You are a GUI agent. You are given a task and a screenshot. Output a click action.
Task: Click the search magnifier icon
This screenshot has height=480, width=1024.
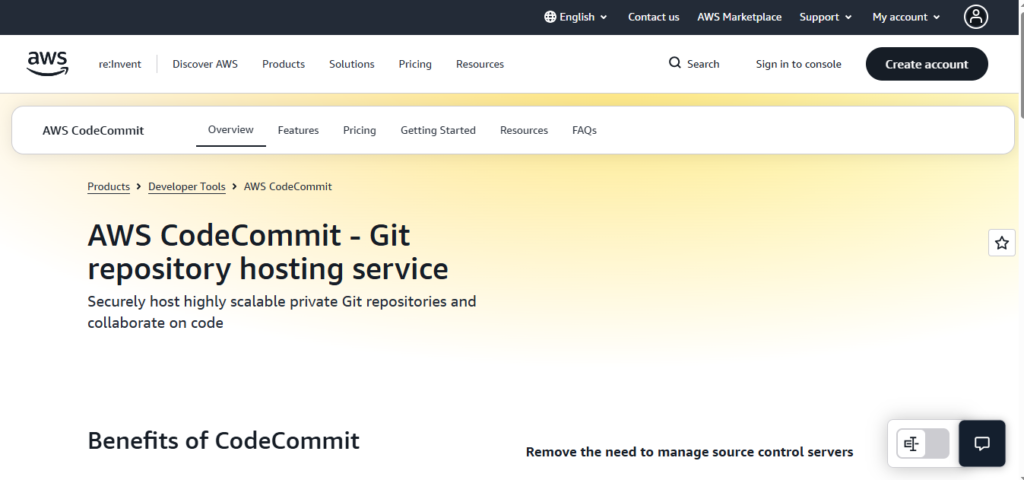675,63
